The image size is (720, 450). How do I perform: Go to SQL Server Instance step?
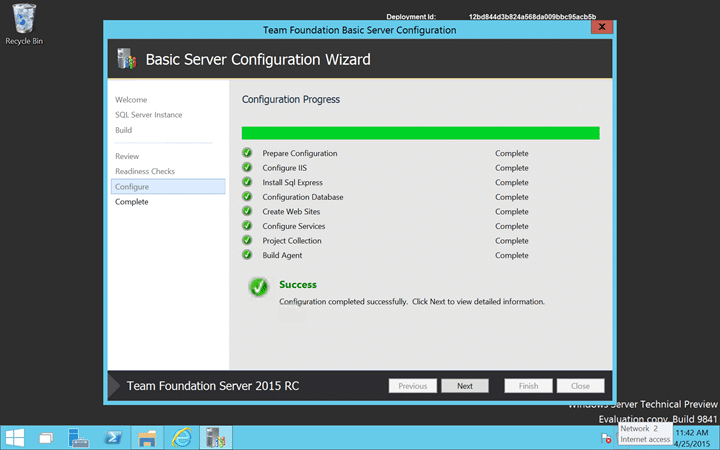pos(148,115)
